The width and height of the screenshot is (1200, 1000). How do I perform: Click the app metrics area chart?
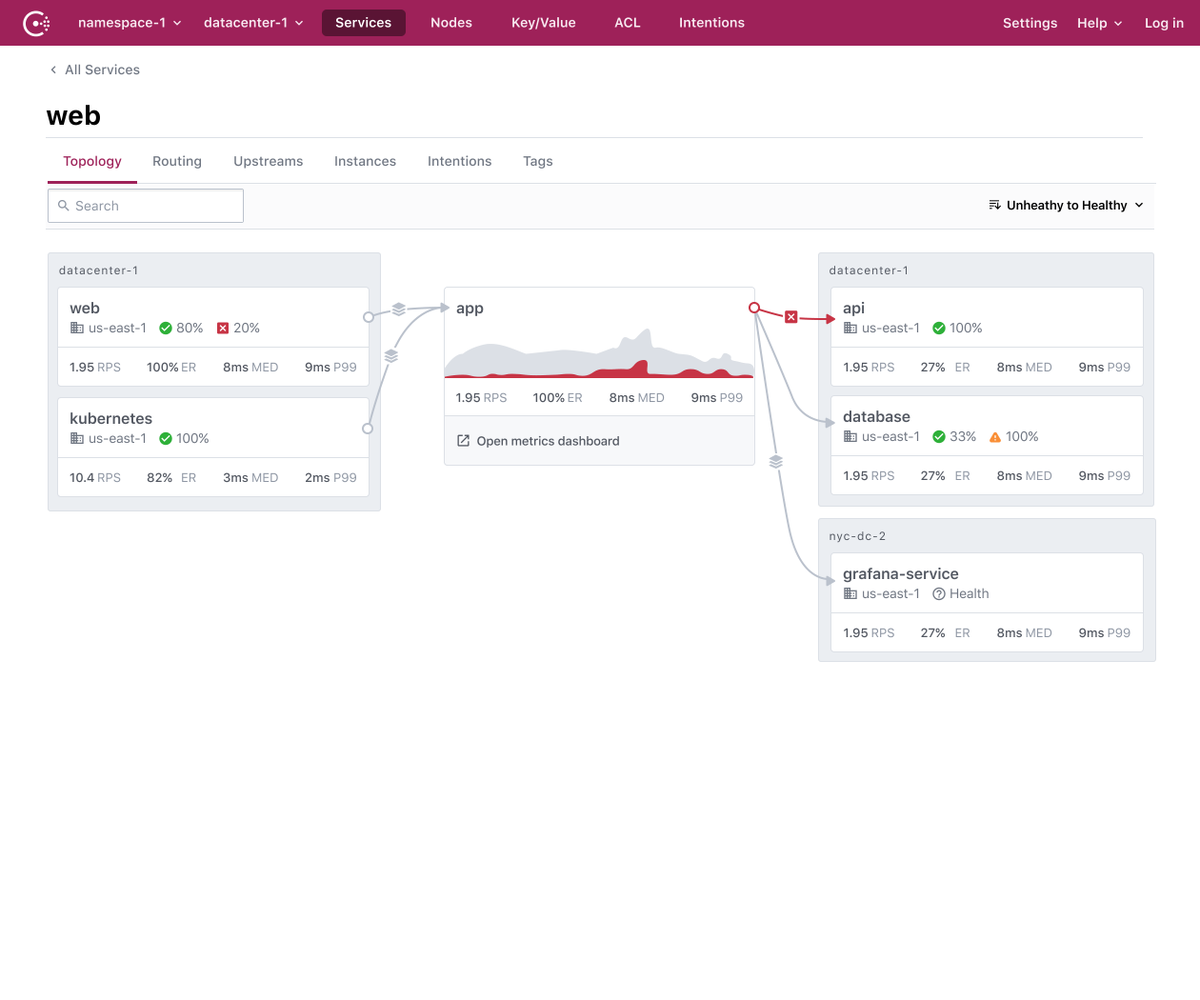coord(599,353)
